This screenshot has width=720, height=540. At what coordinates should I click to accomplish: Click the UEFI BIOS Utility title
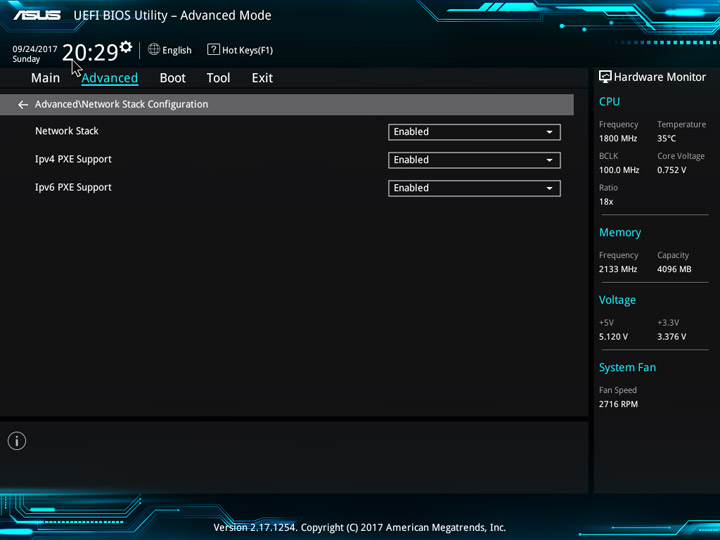(x=172, y=15)
